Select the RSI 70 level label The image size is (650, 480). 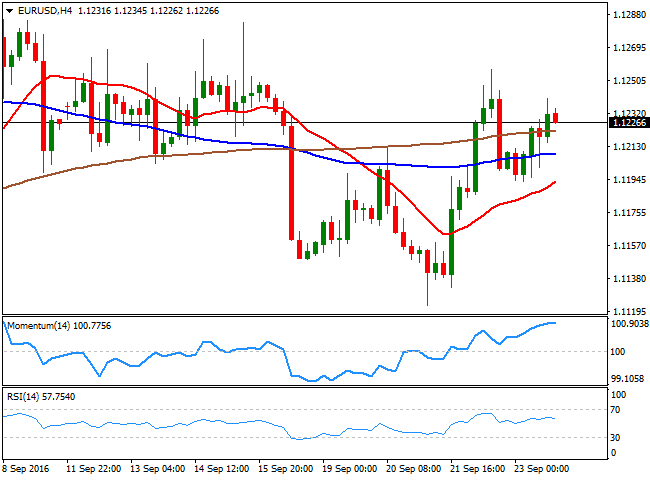[616, 410]
